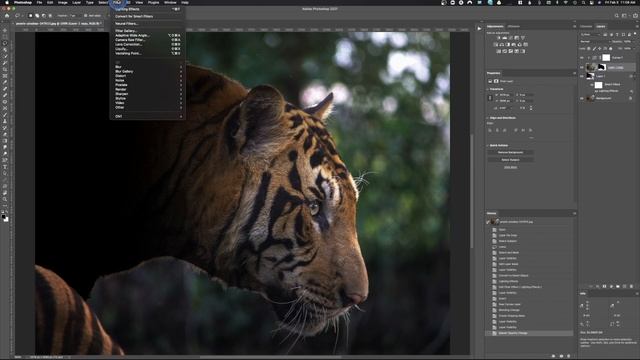Go to the Home screen icon
The image size is (640, 360).
(x=7, y=16)
